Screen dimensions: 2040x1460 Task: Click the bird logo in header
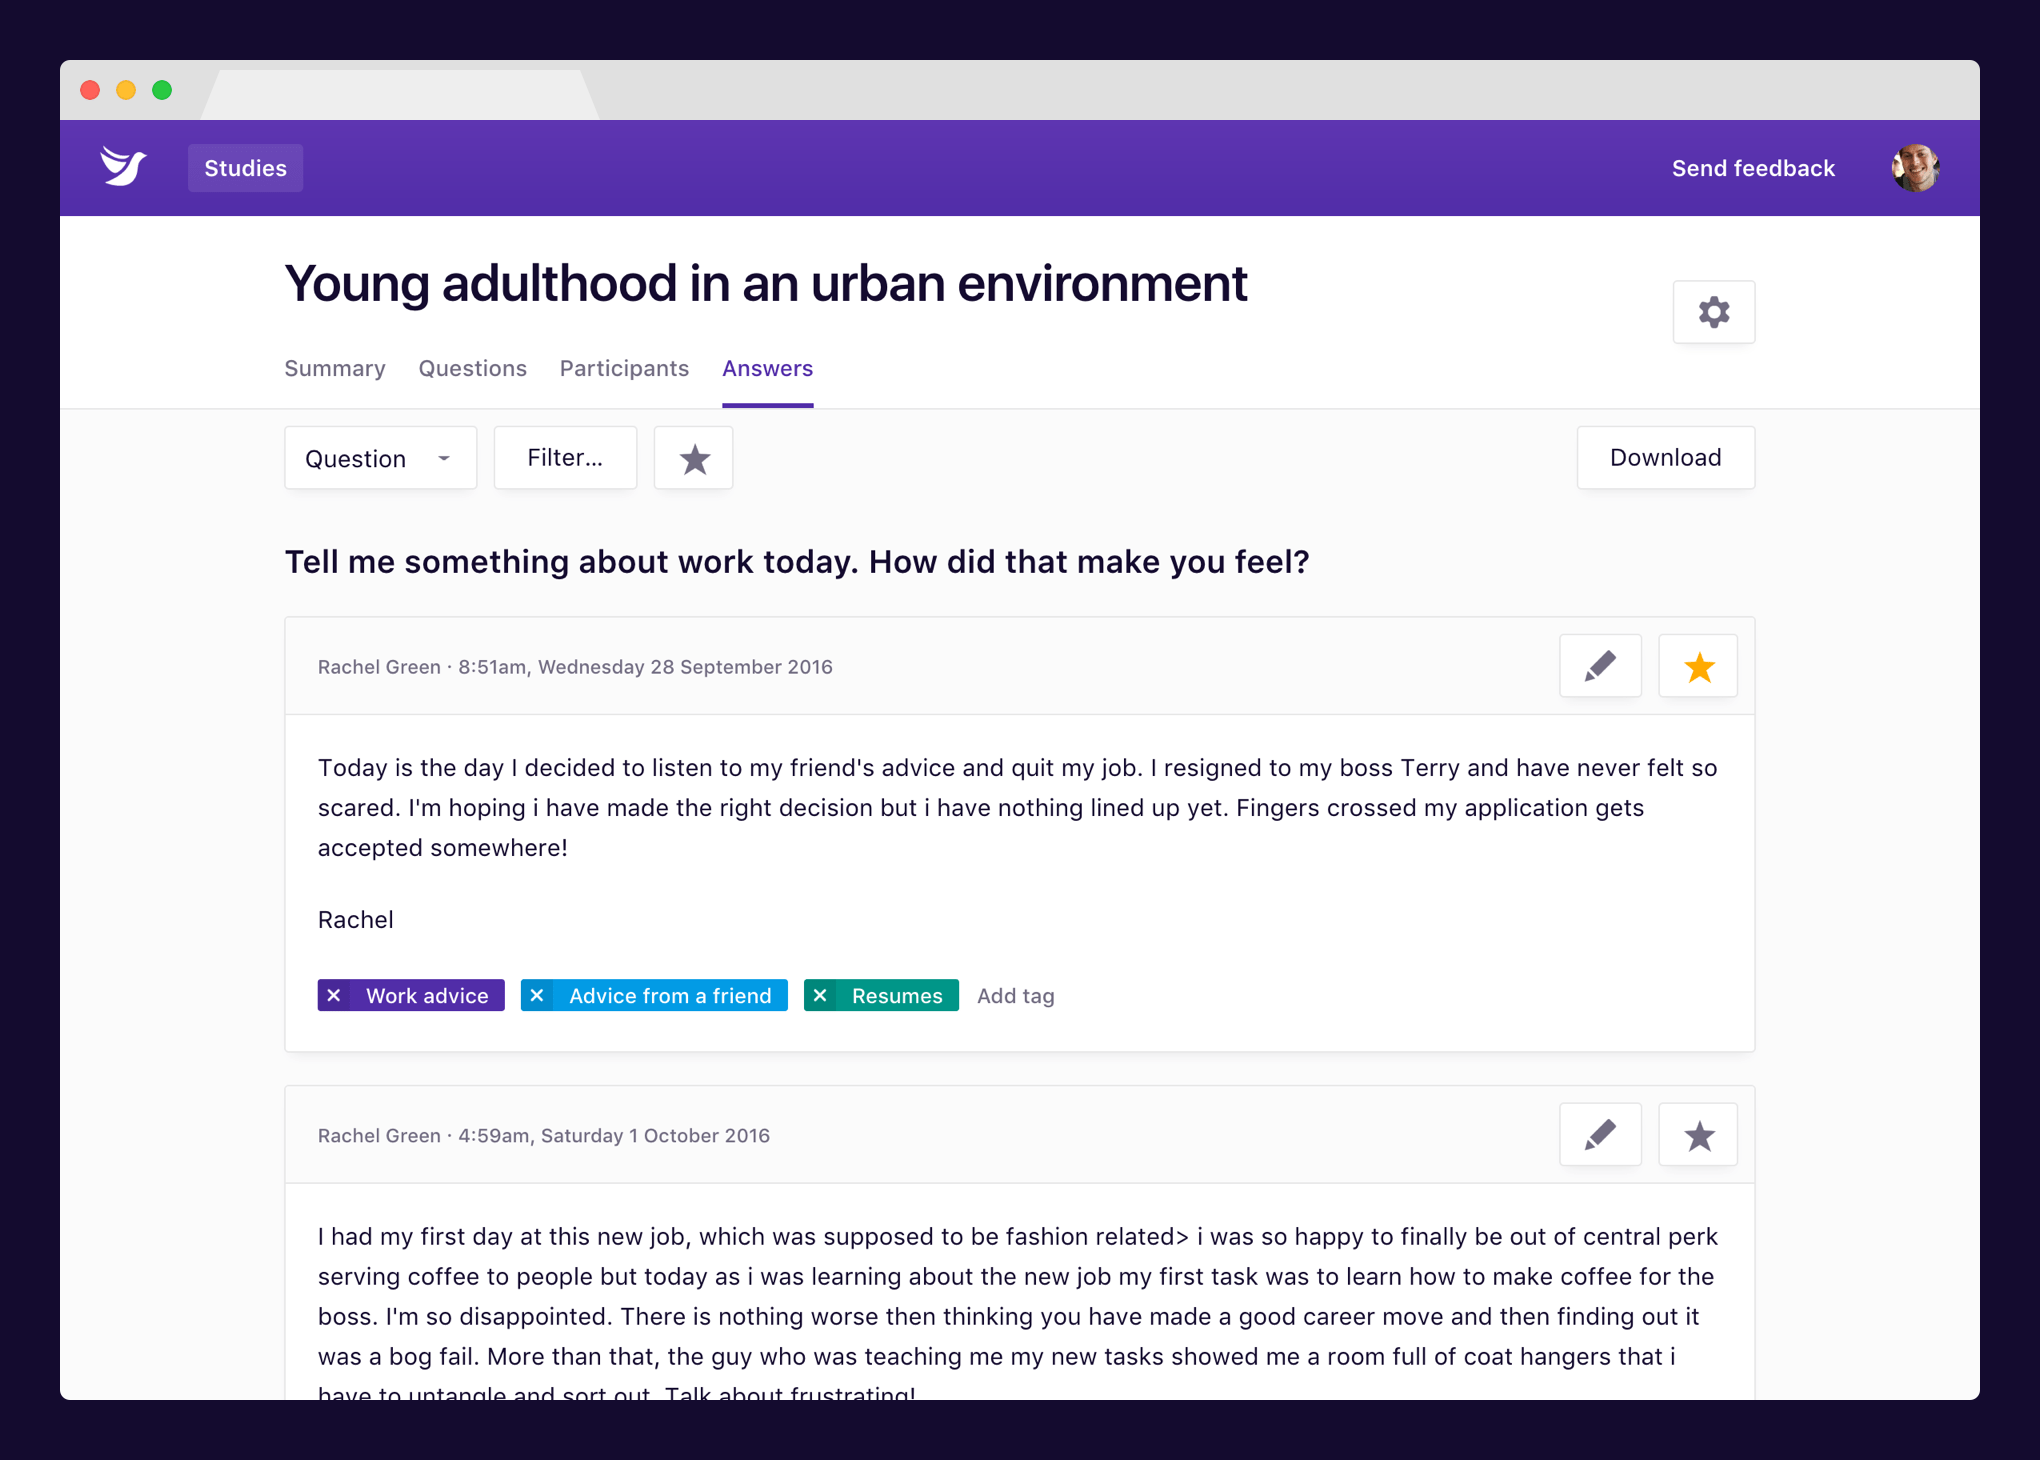(x=123, y=167)
